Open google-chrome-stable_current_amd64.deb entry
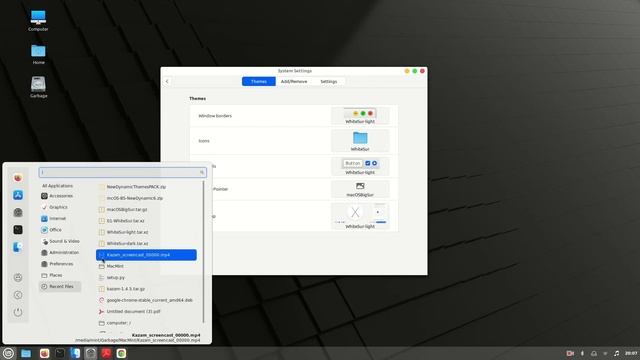The width and height of the screenshot is (640, 360). point(146,300)
